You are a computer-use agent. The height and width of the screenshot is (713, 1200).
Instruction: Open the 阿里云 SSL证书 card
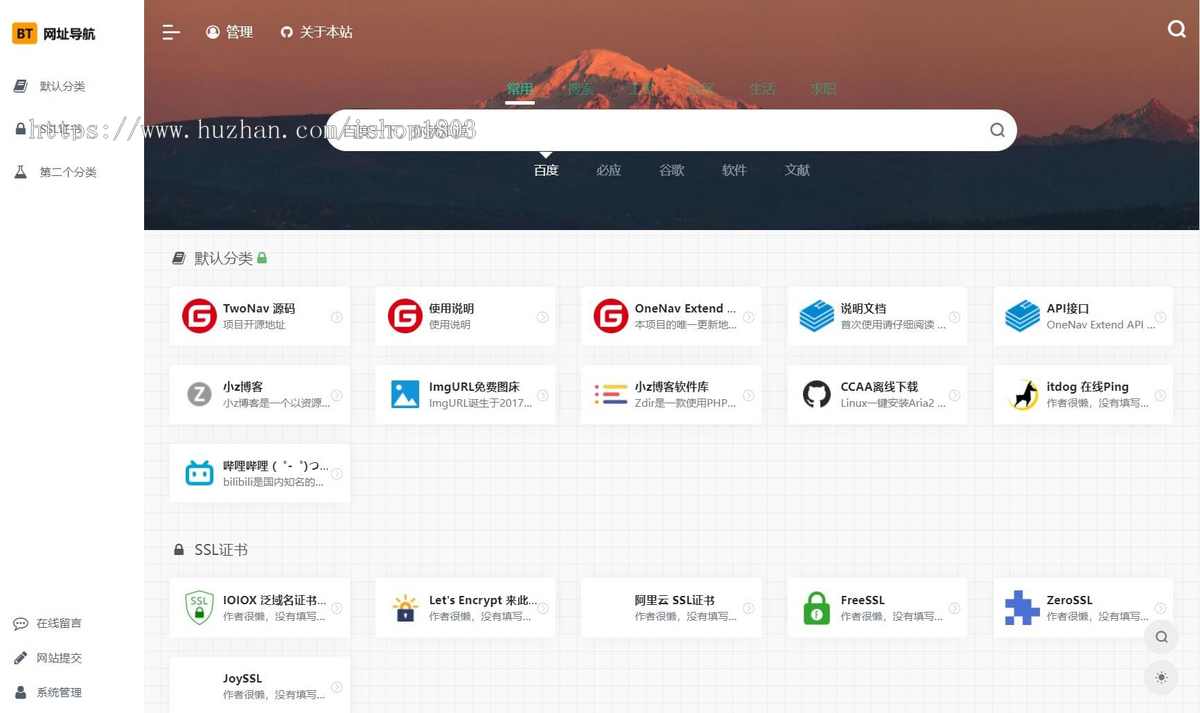point(671,608)
